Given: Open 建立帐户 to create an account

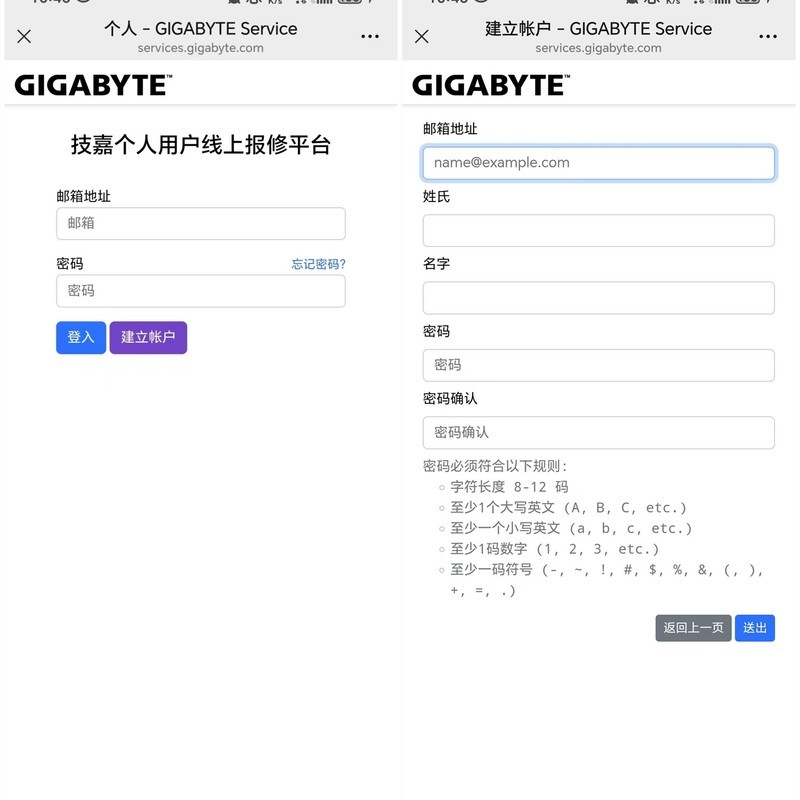Looking at the screenshot, I should (x=148, y=338).
